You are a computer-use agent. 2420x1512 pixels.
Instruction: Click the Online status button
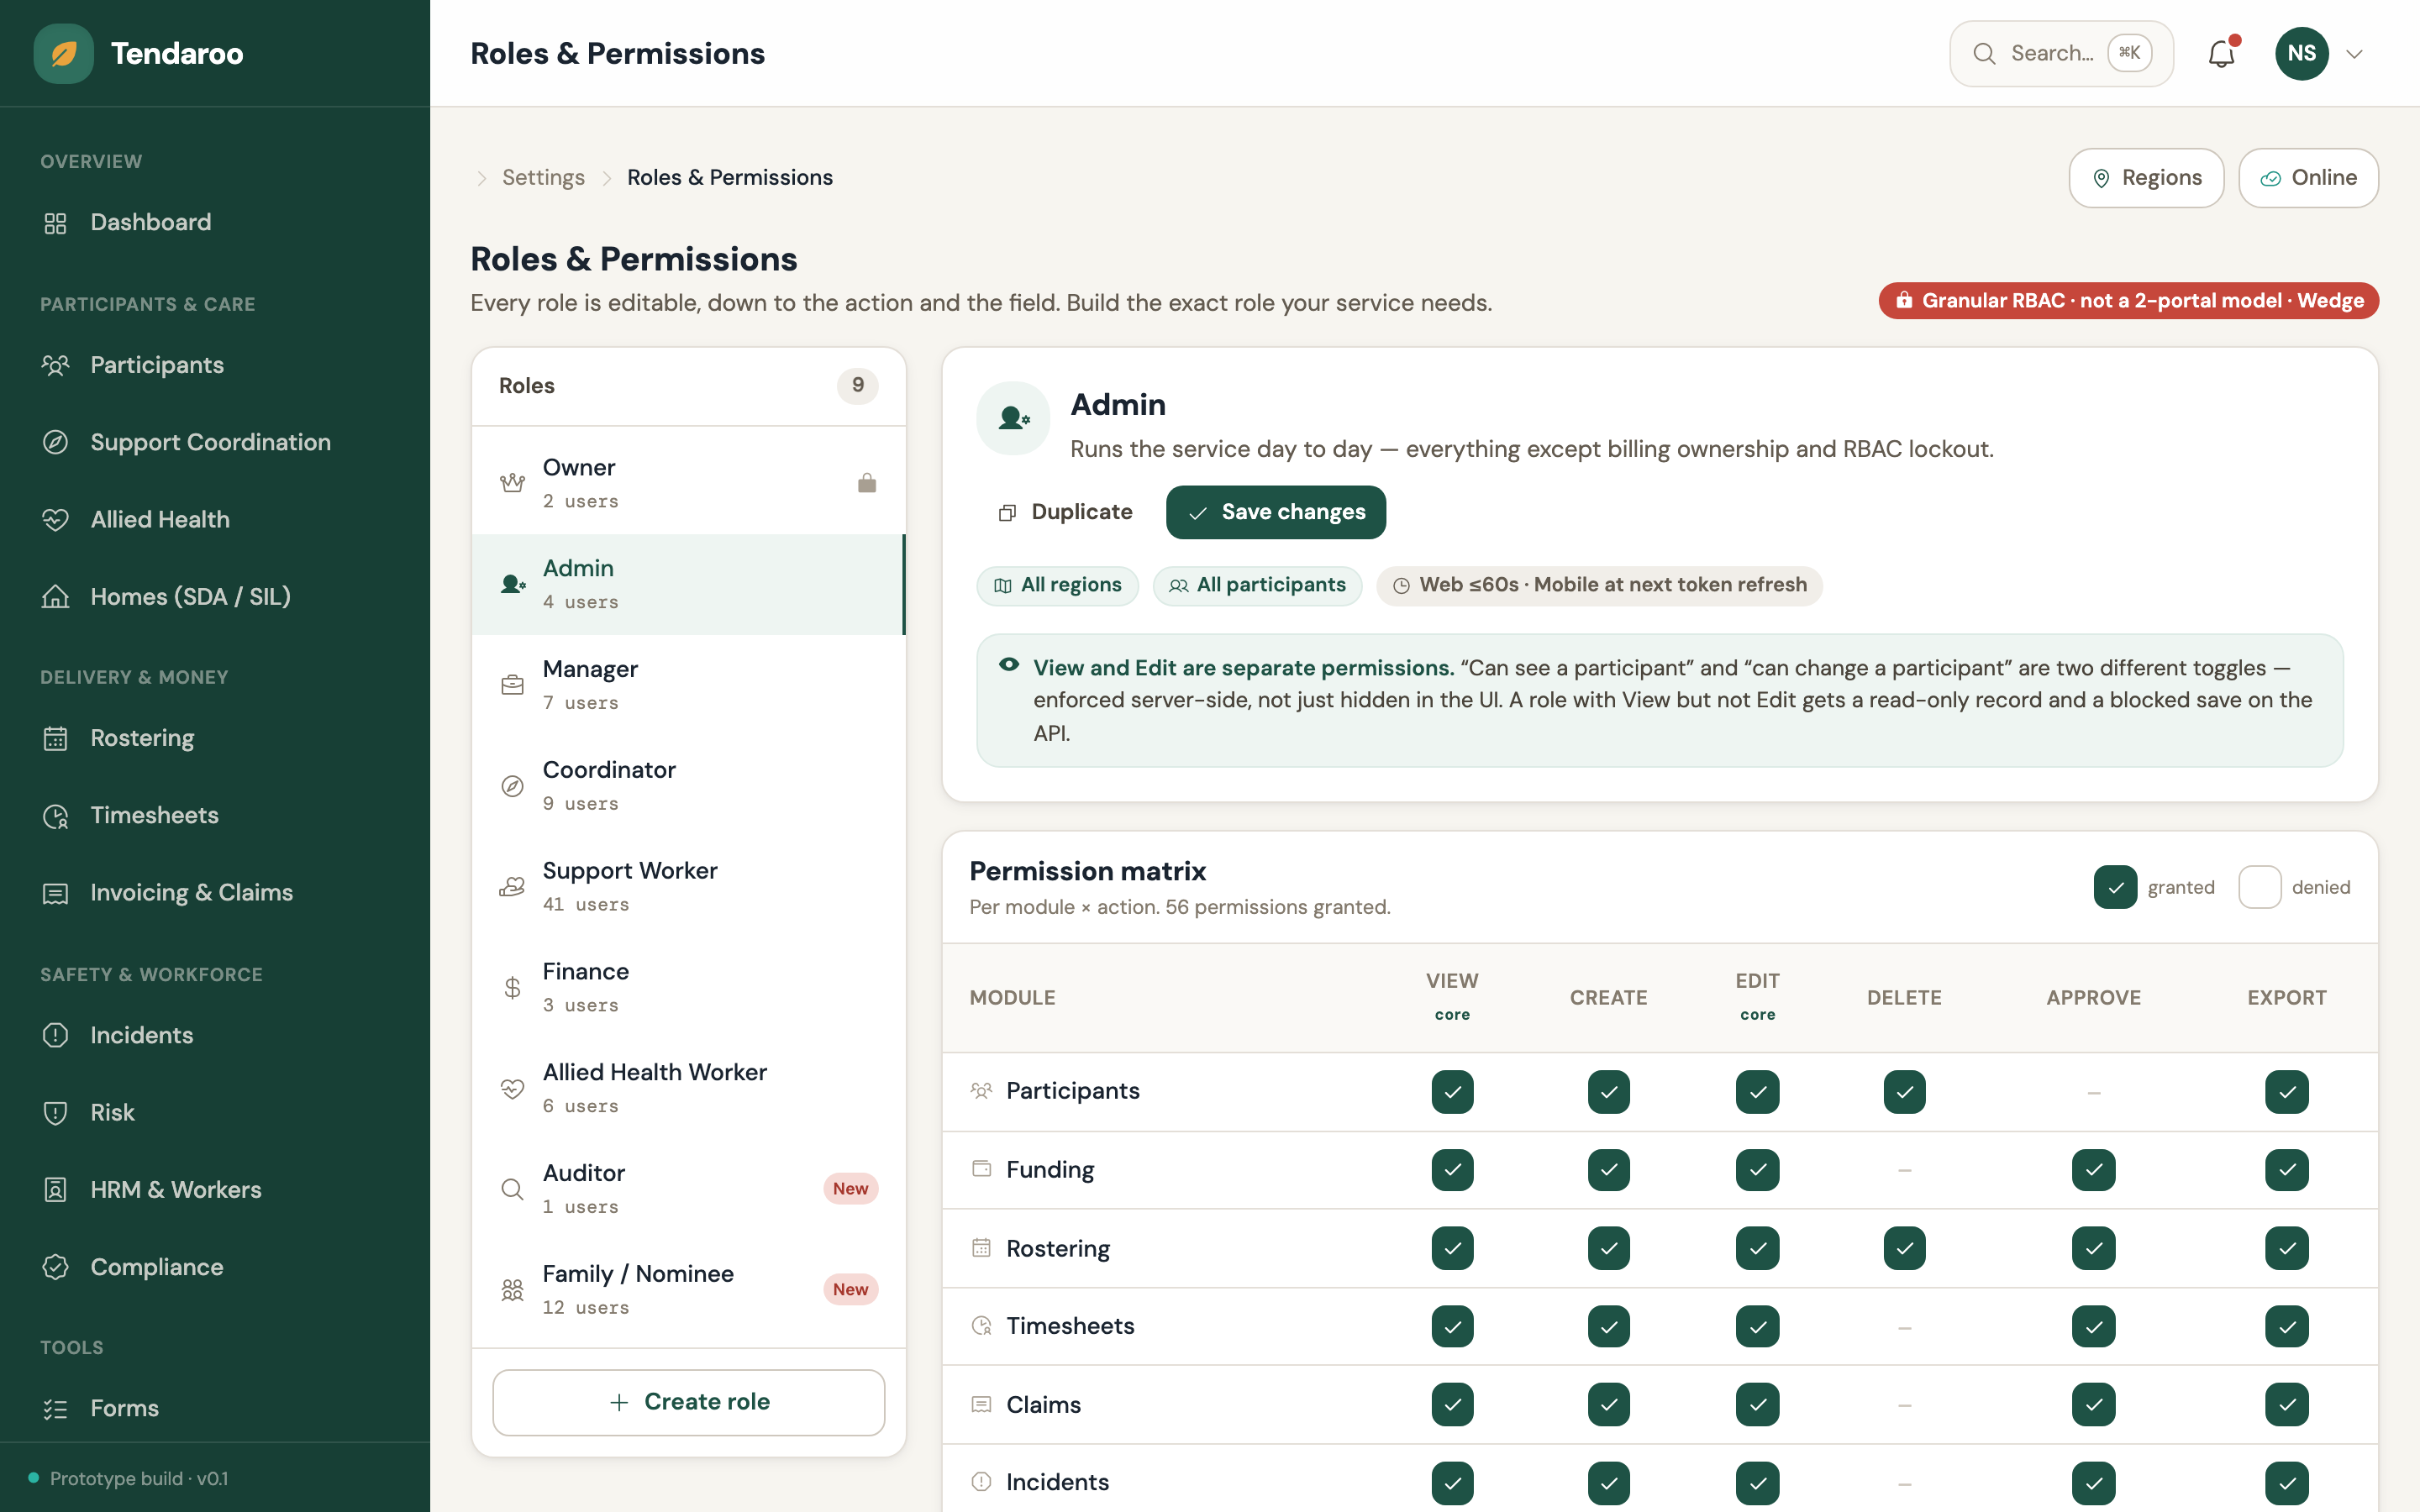(x=2308, y=178)
